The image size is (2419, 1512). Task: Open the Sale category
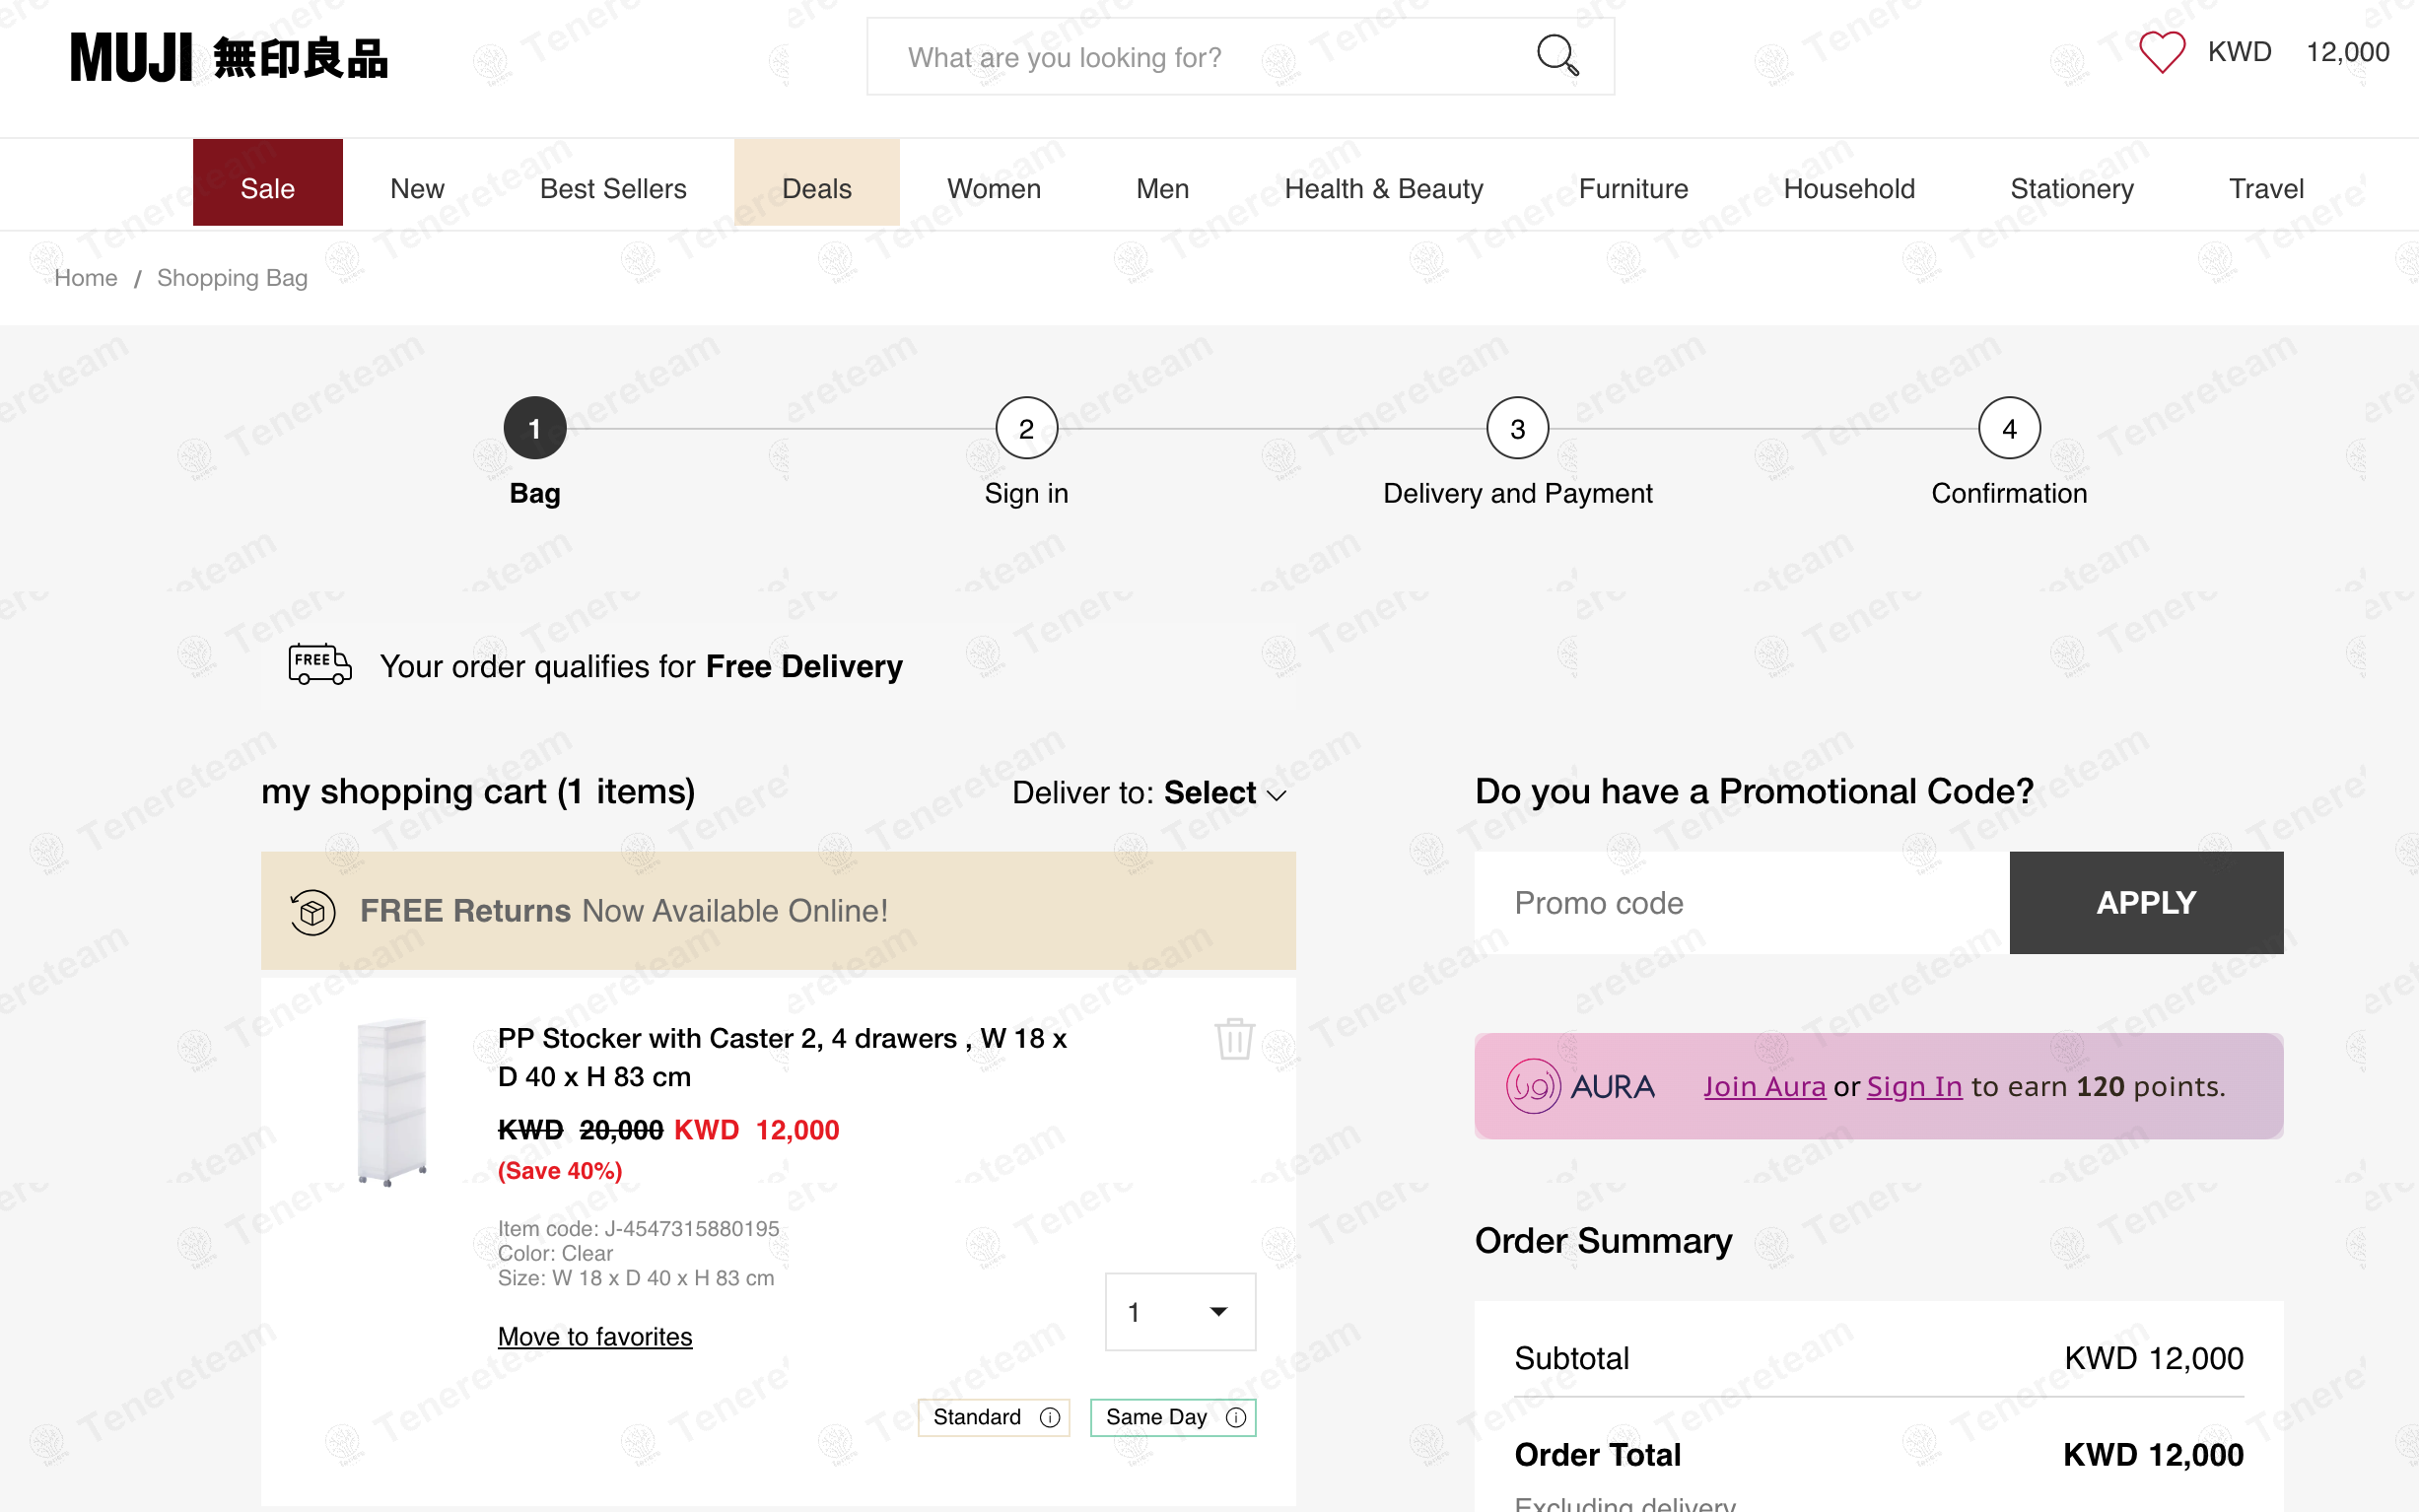(268, 183)
